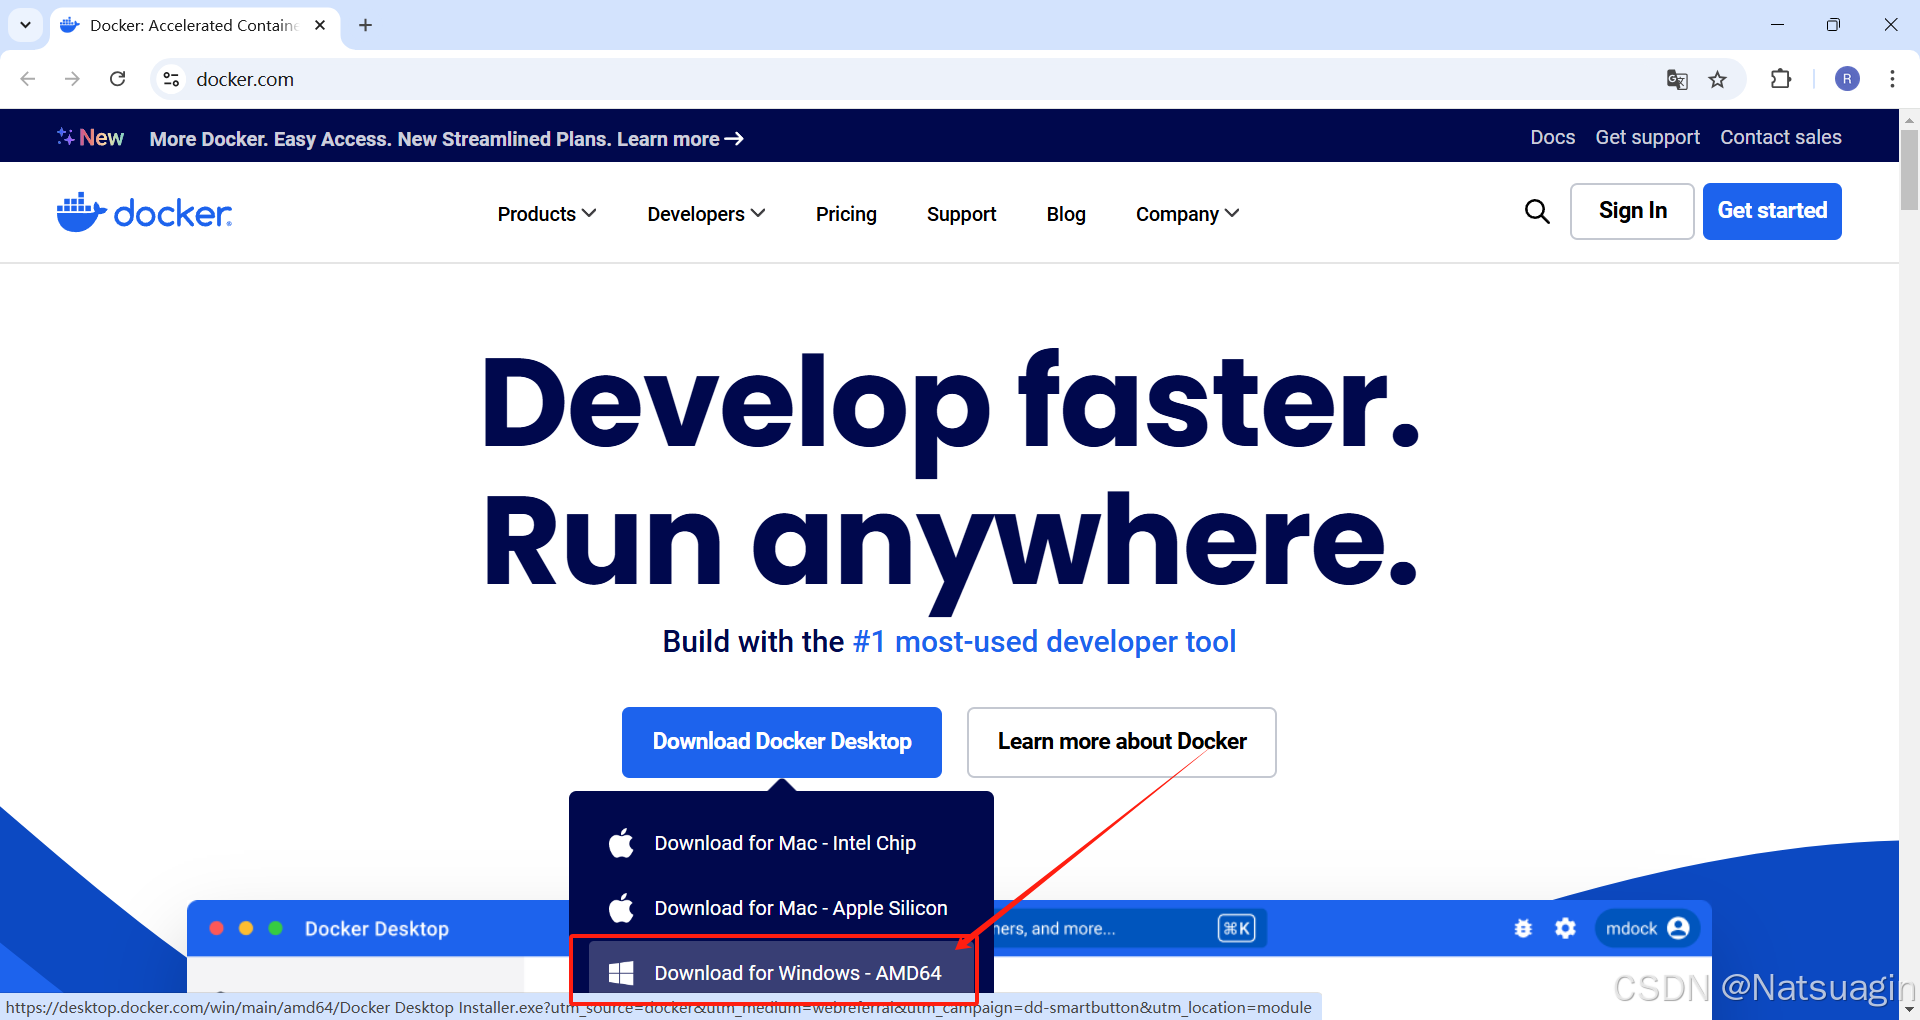Open the Blog page
The width and height of the screenshot is (1920, 1020).
tap(1066, 214)
